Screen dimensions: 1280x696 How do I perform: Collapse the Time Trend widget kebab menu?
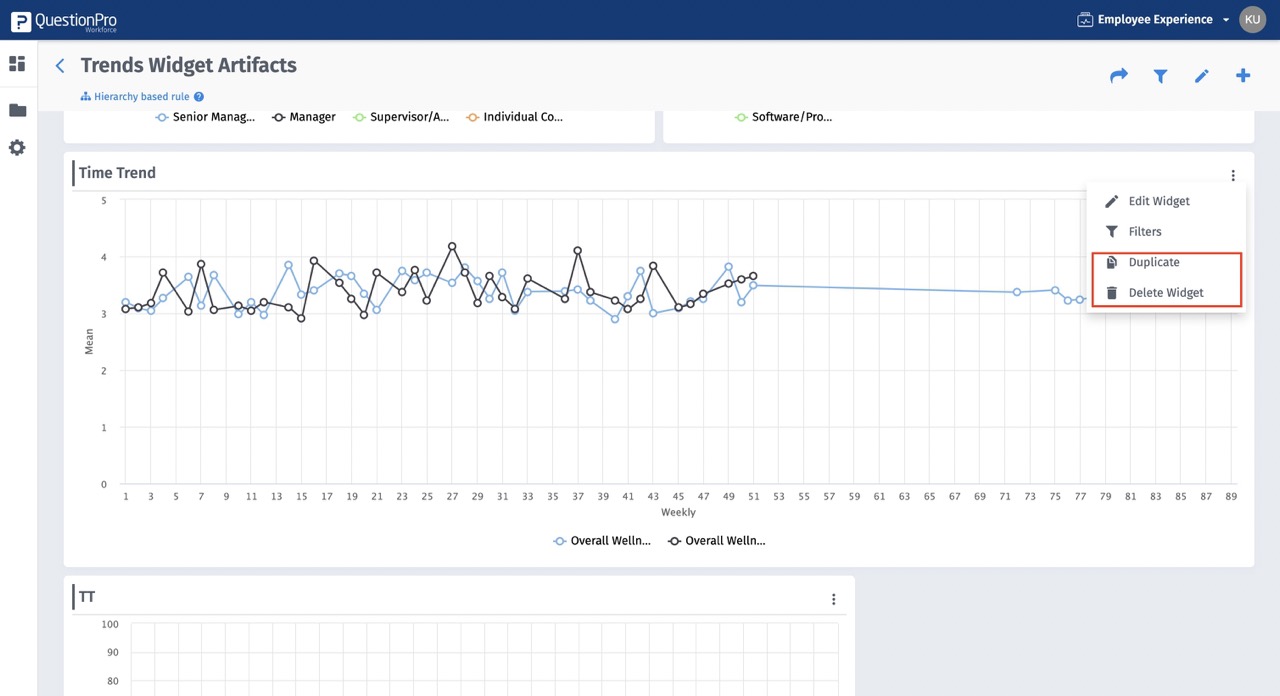coord(1233,176)
